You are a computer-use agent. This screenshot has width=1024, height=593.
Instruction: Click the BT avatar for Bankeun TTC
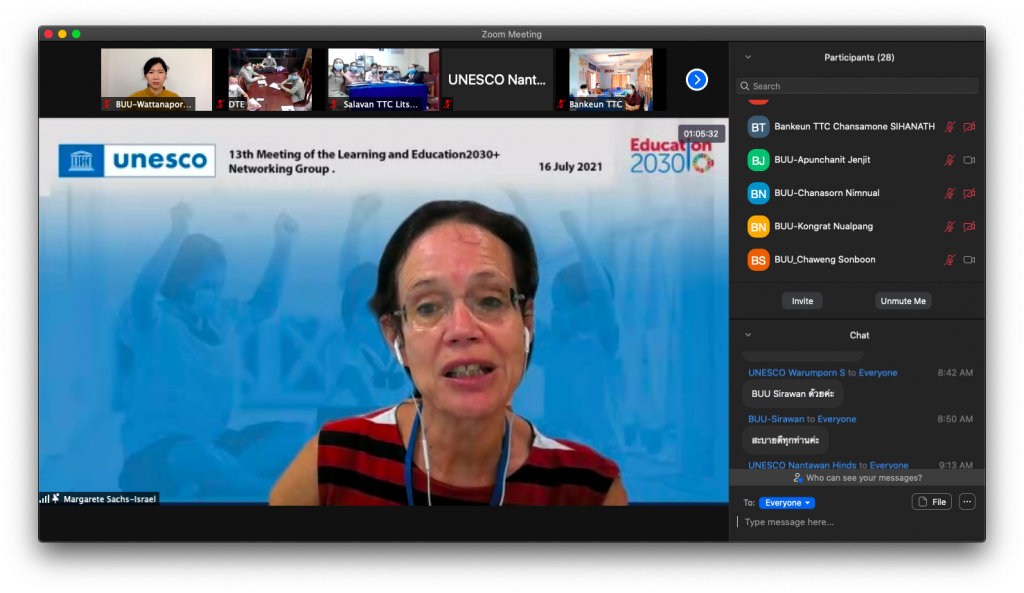(x=758, y=127)
